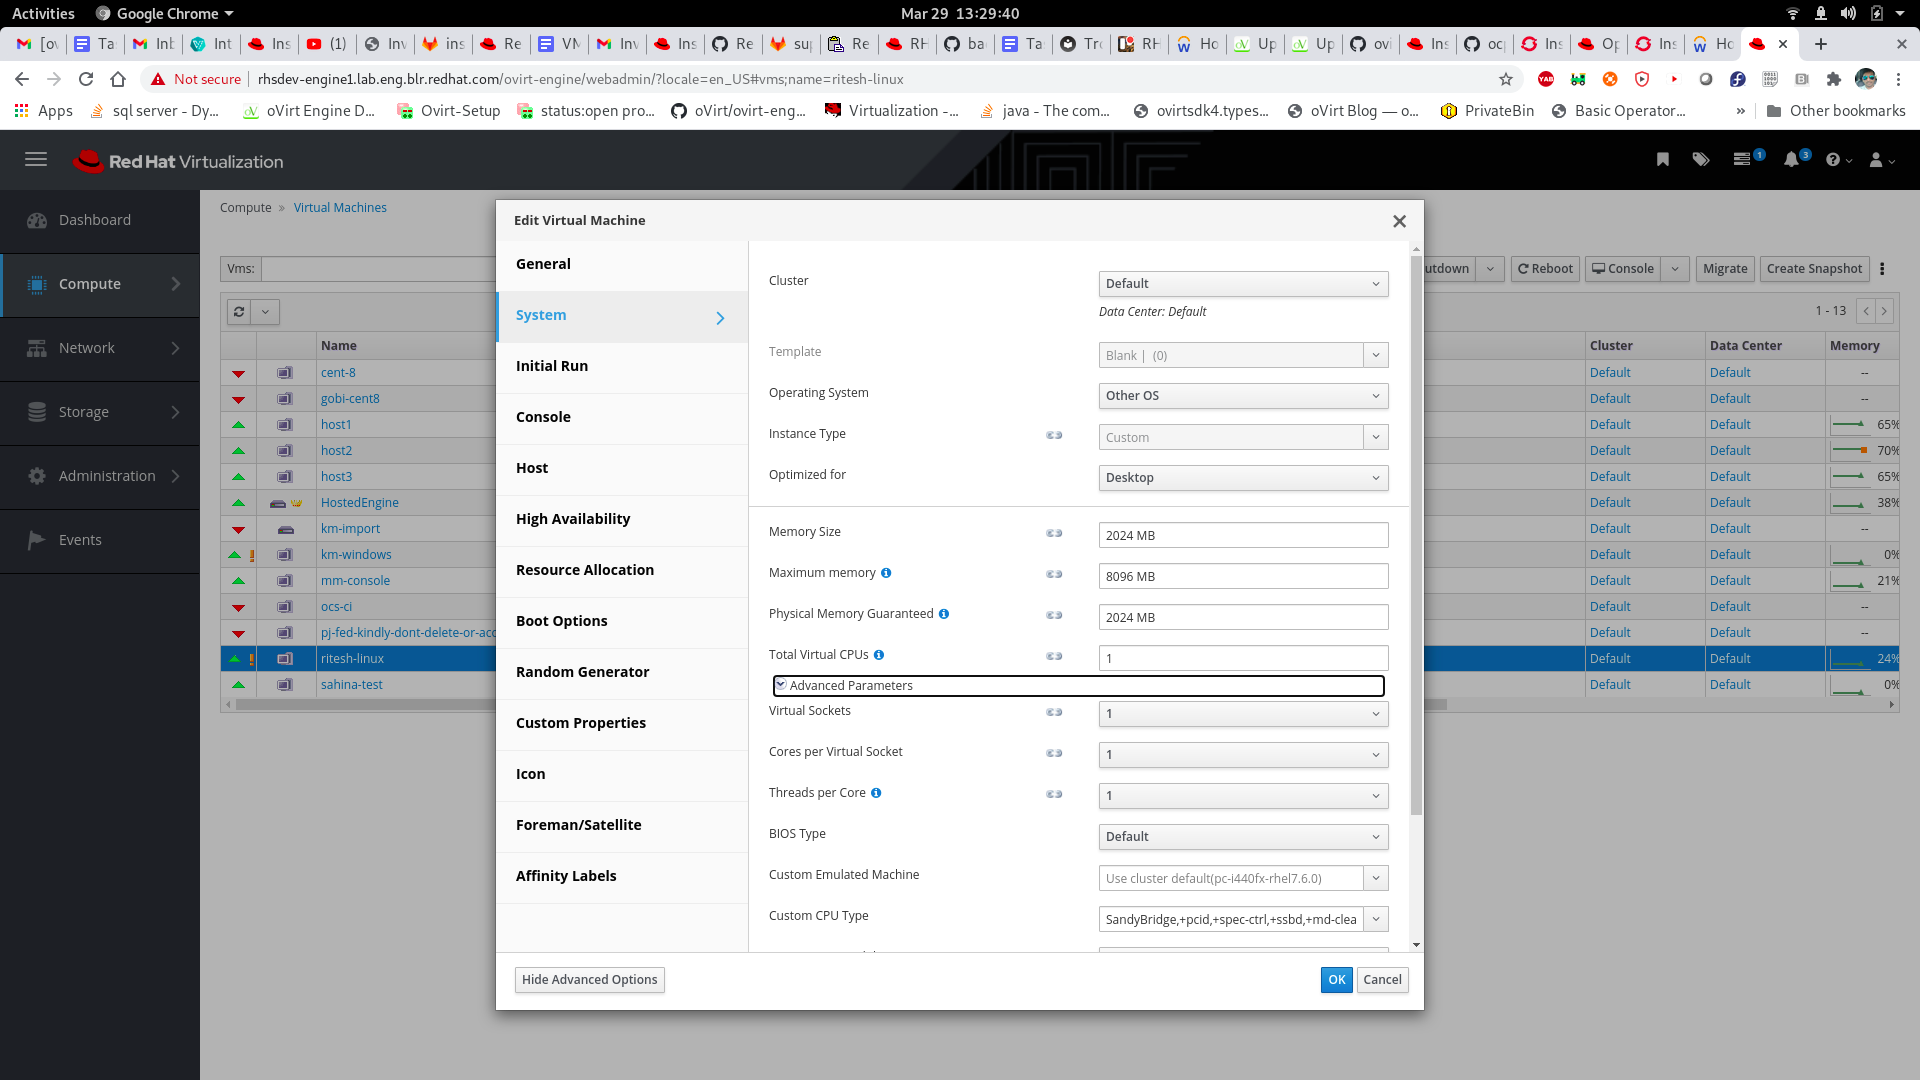Click the Hide Advanced Options button
Viewport: 1920px width, 1080px height.
[589, 980]
